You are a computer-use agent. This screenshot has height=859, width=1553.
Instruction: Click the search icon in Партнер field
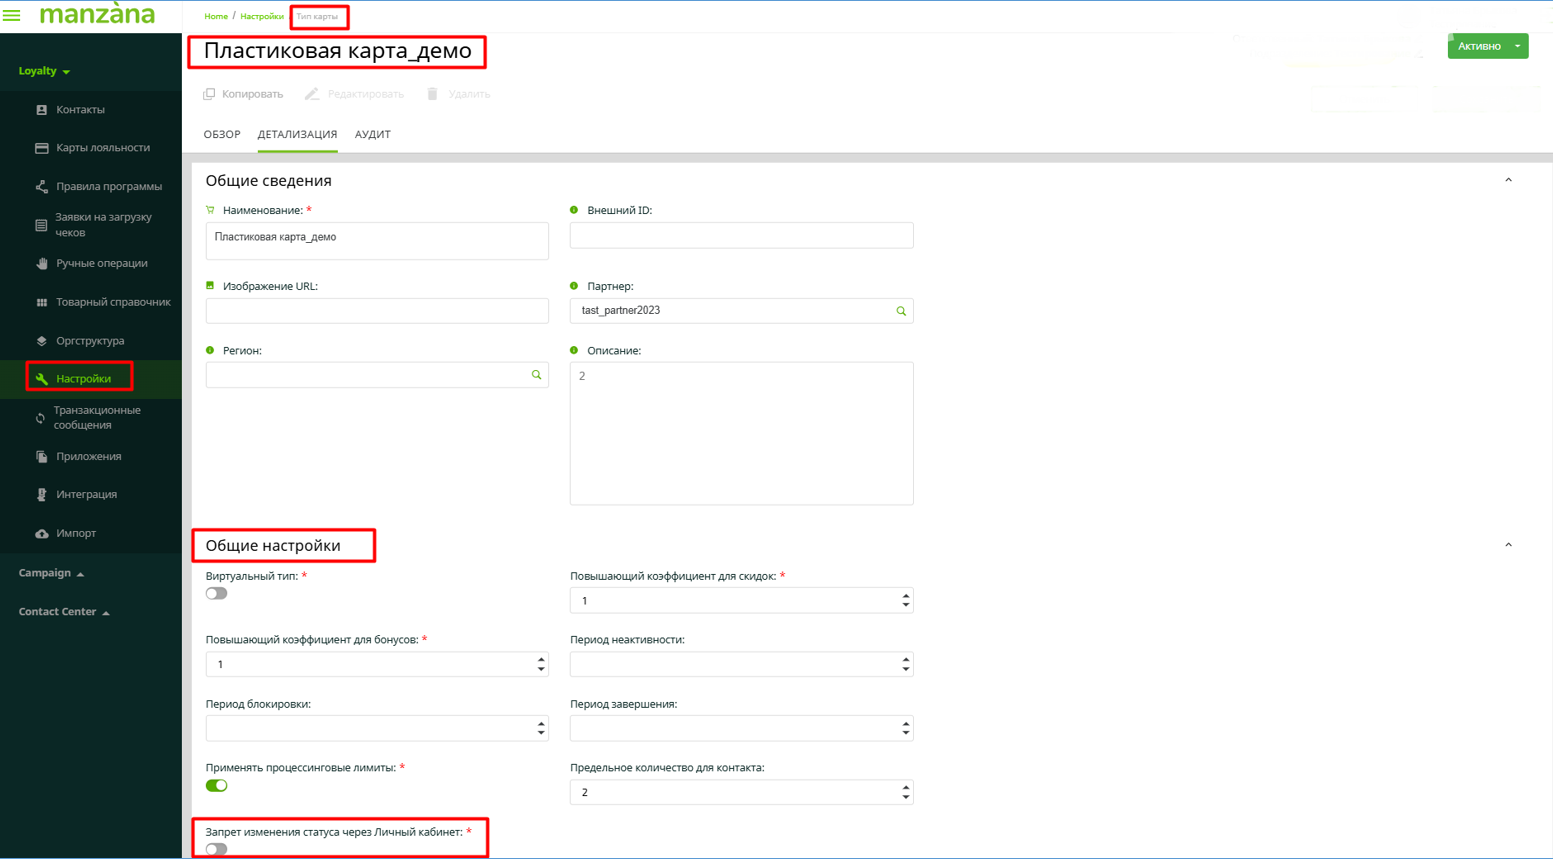[900, 311]
